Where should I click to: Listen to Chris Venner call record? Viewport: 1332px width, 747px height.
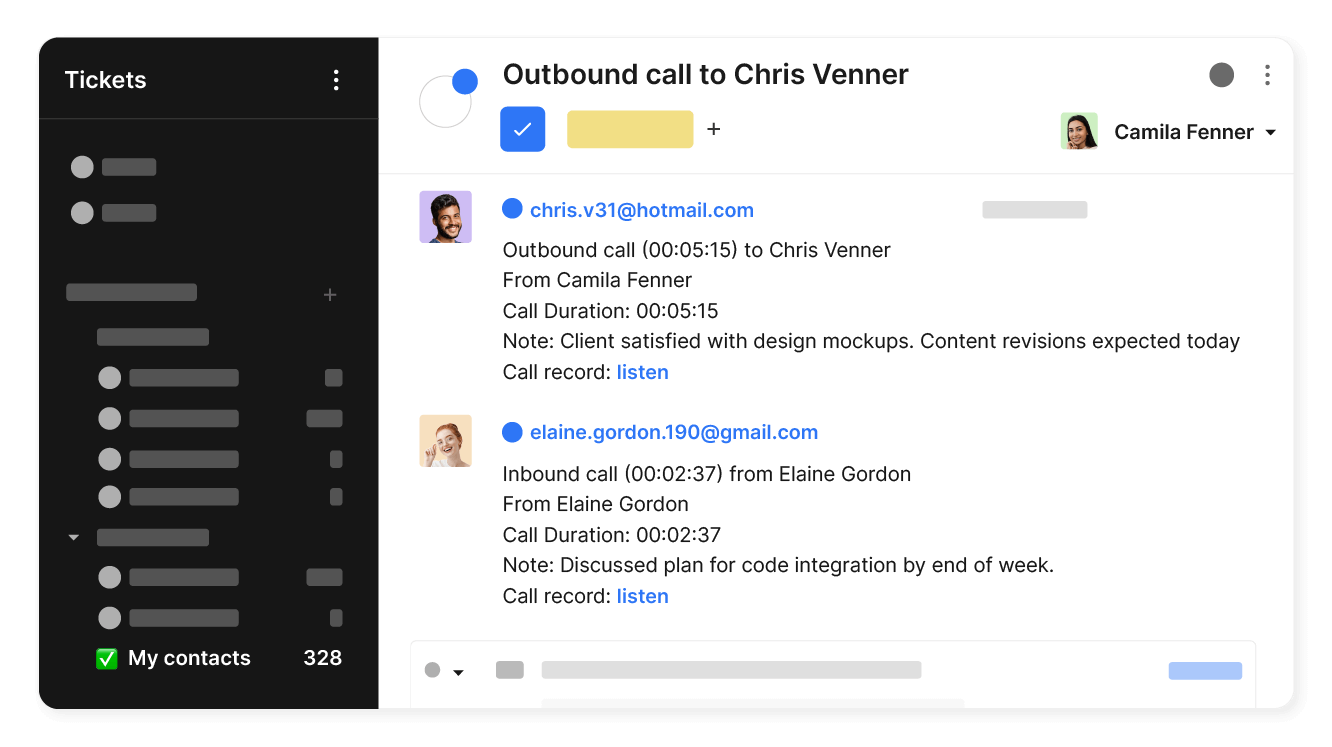(x=642, y=372)
